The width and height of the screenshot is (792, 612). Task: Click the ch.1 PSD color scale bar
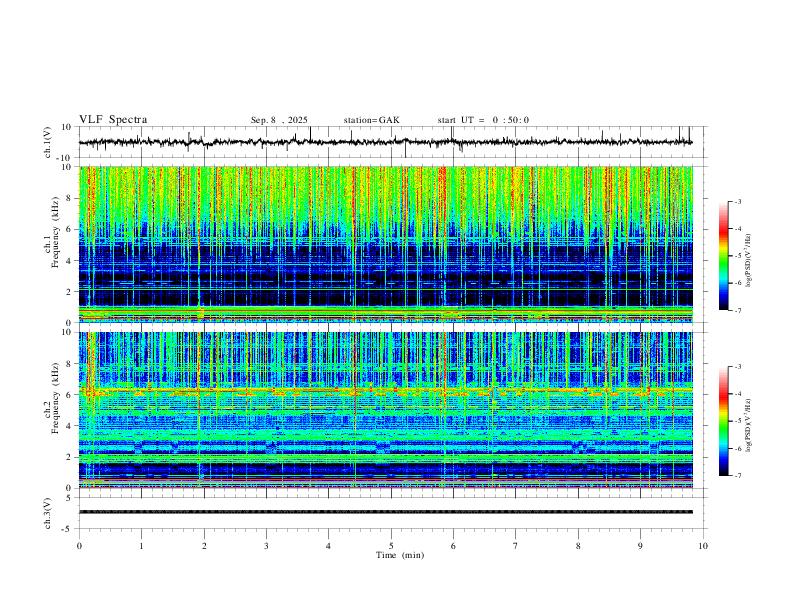pyautogui.click(x=723, y=256)
